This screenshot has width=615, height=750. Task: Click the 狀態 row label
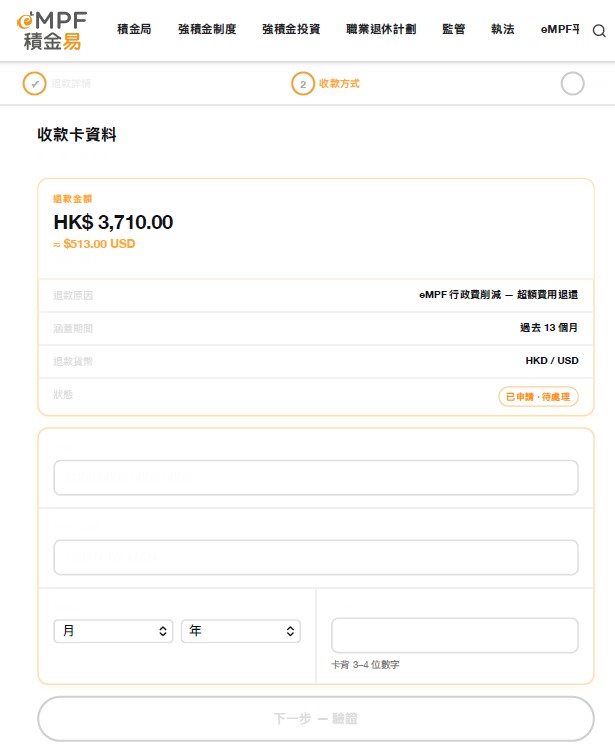tap(63, 394)
